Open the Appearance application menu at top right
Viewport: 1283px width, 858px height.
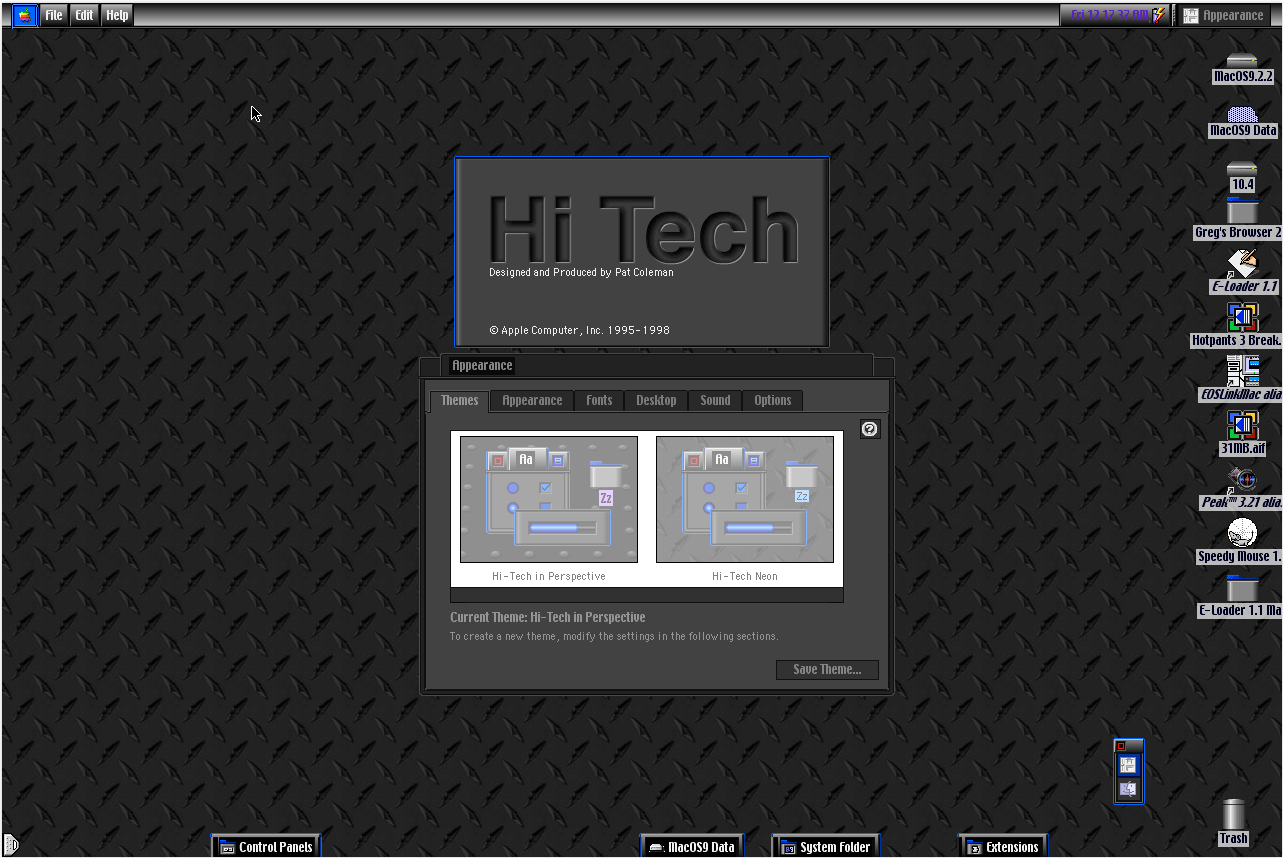coord(1224,15)
